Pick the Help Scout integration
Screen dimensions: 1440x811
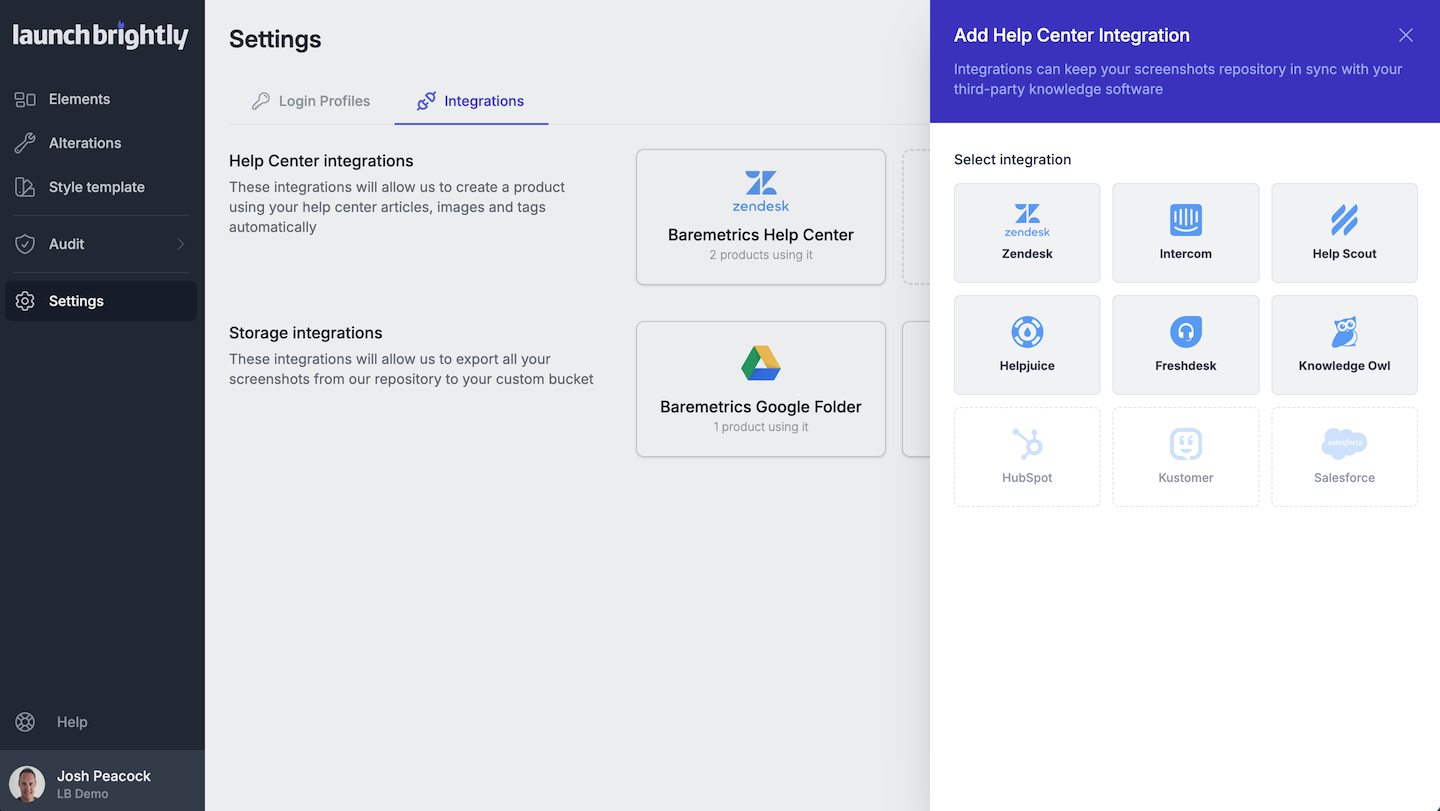(1344, 232)
